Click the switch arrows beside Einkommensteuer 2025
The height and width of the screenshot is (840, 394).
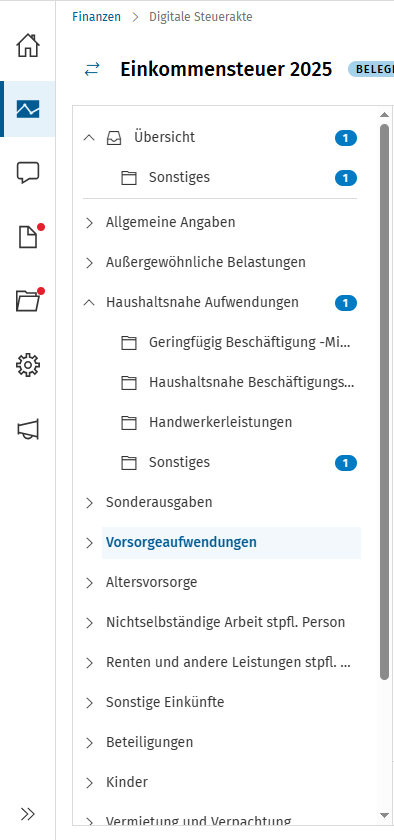[92, 69]
